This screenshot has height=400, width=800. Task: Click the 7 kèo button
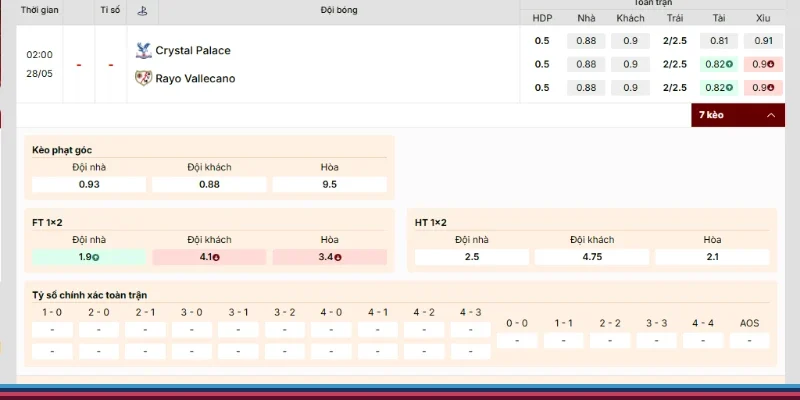[738, 115]
